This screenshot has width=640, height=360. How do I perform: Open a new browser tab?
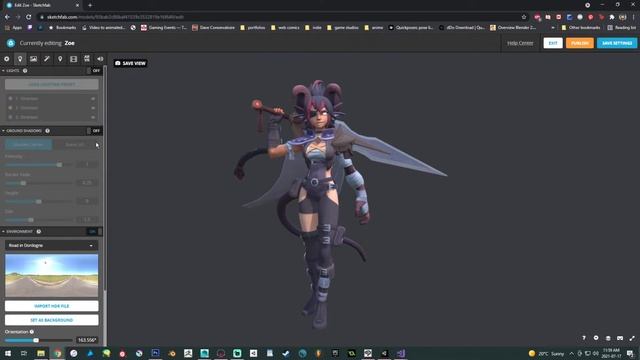[90, 5]
